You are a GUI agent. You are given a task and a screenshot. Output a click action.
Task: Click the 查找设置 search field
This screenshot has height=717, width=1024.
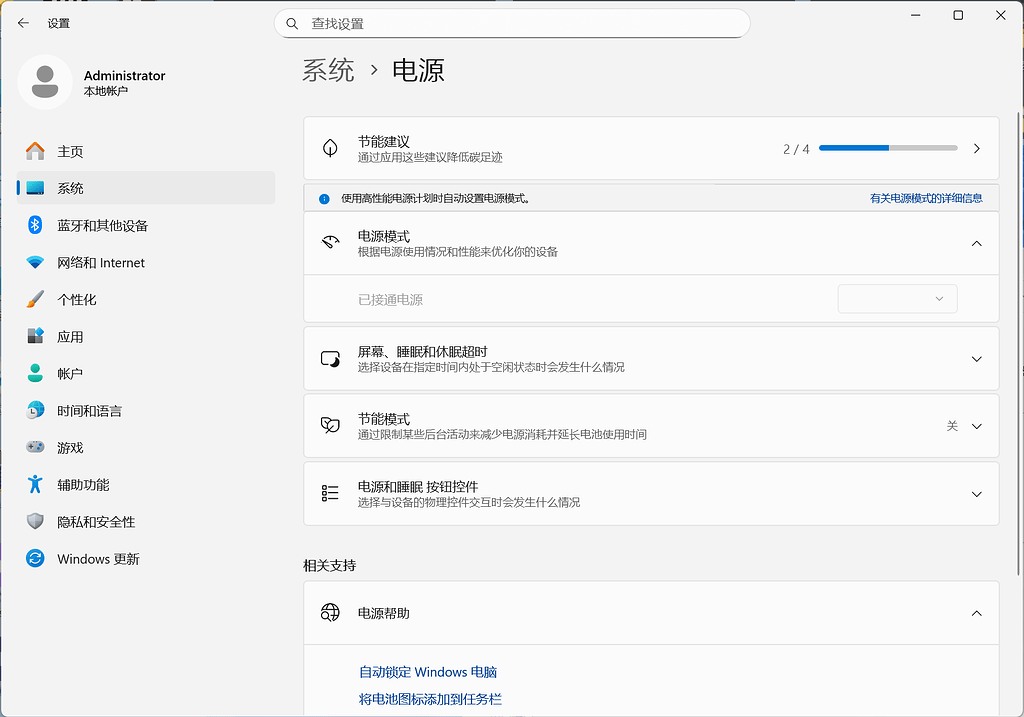512,24
